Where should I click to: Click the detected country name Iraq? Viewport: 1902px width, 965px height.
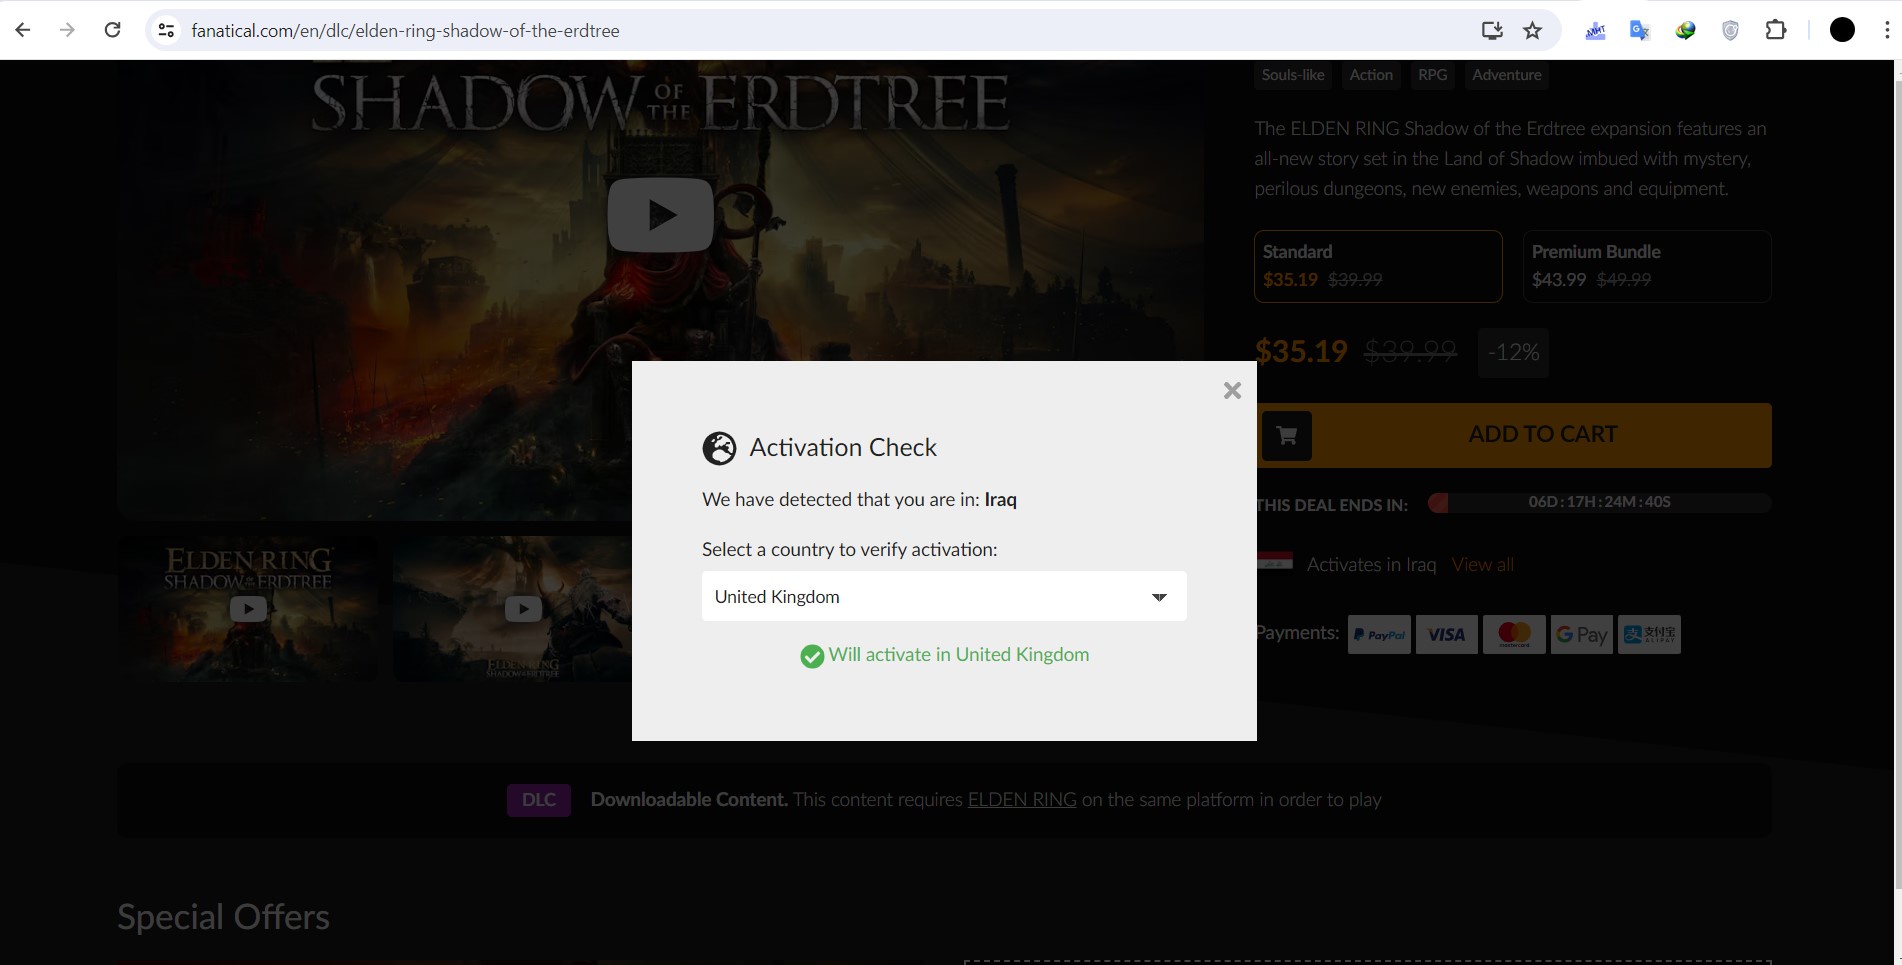[x=1000, y=500]
